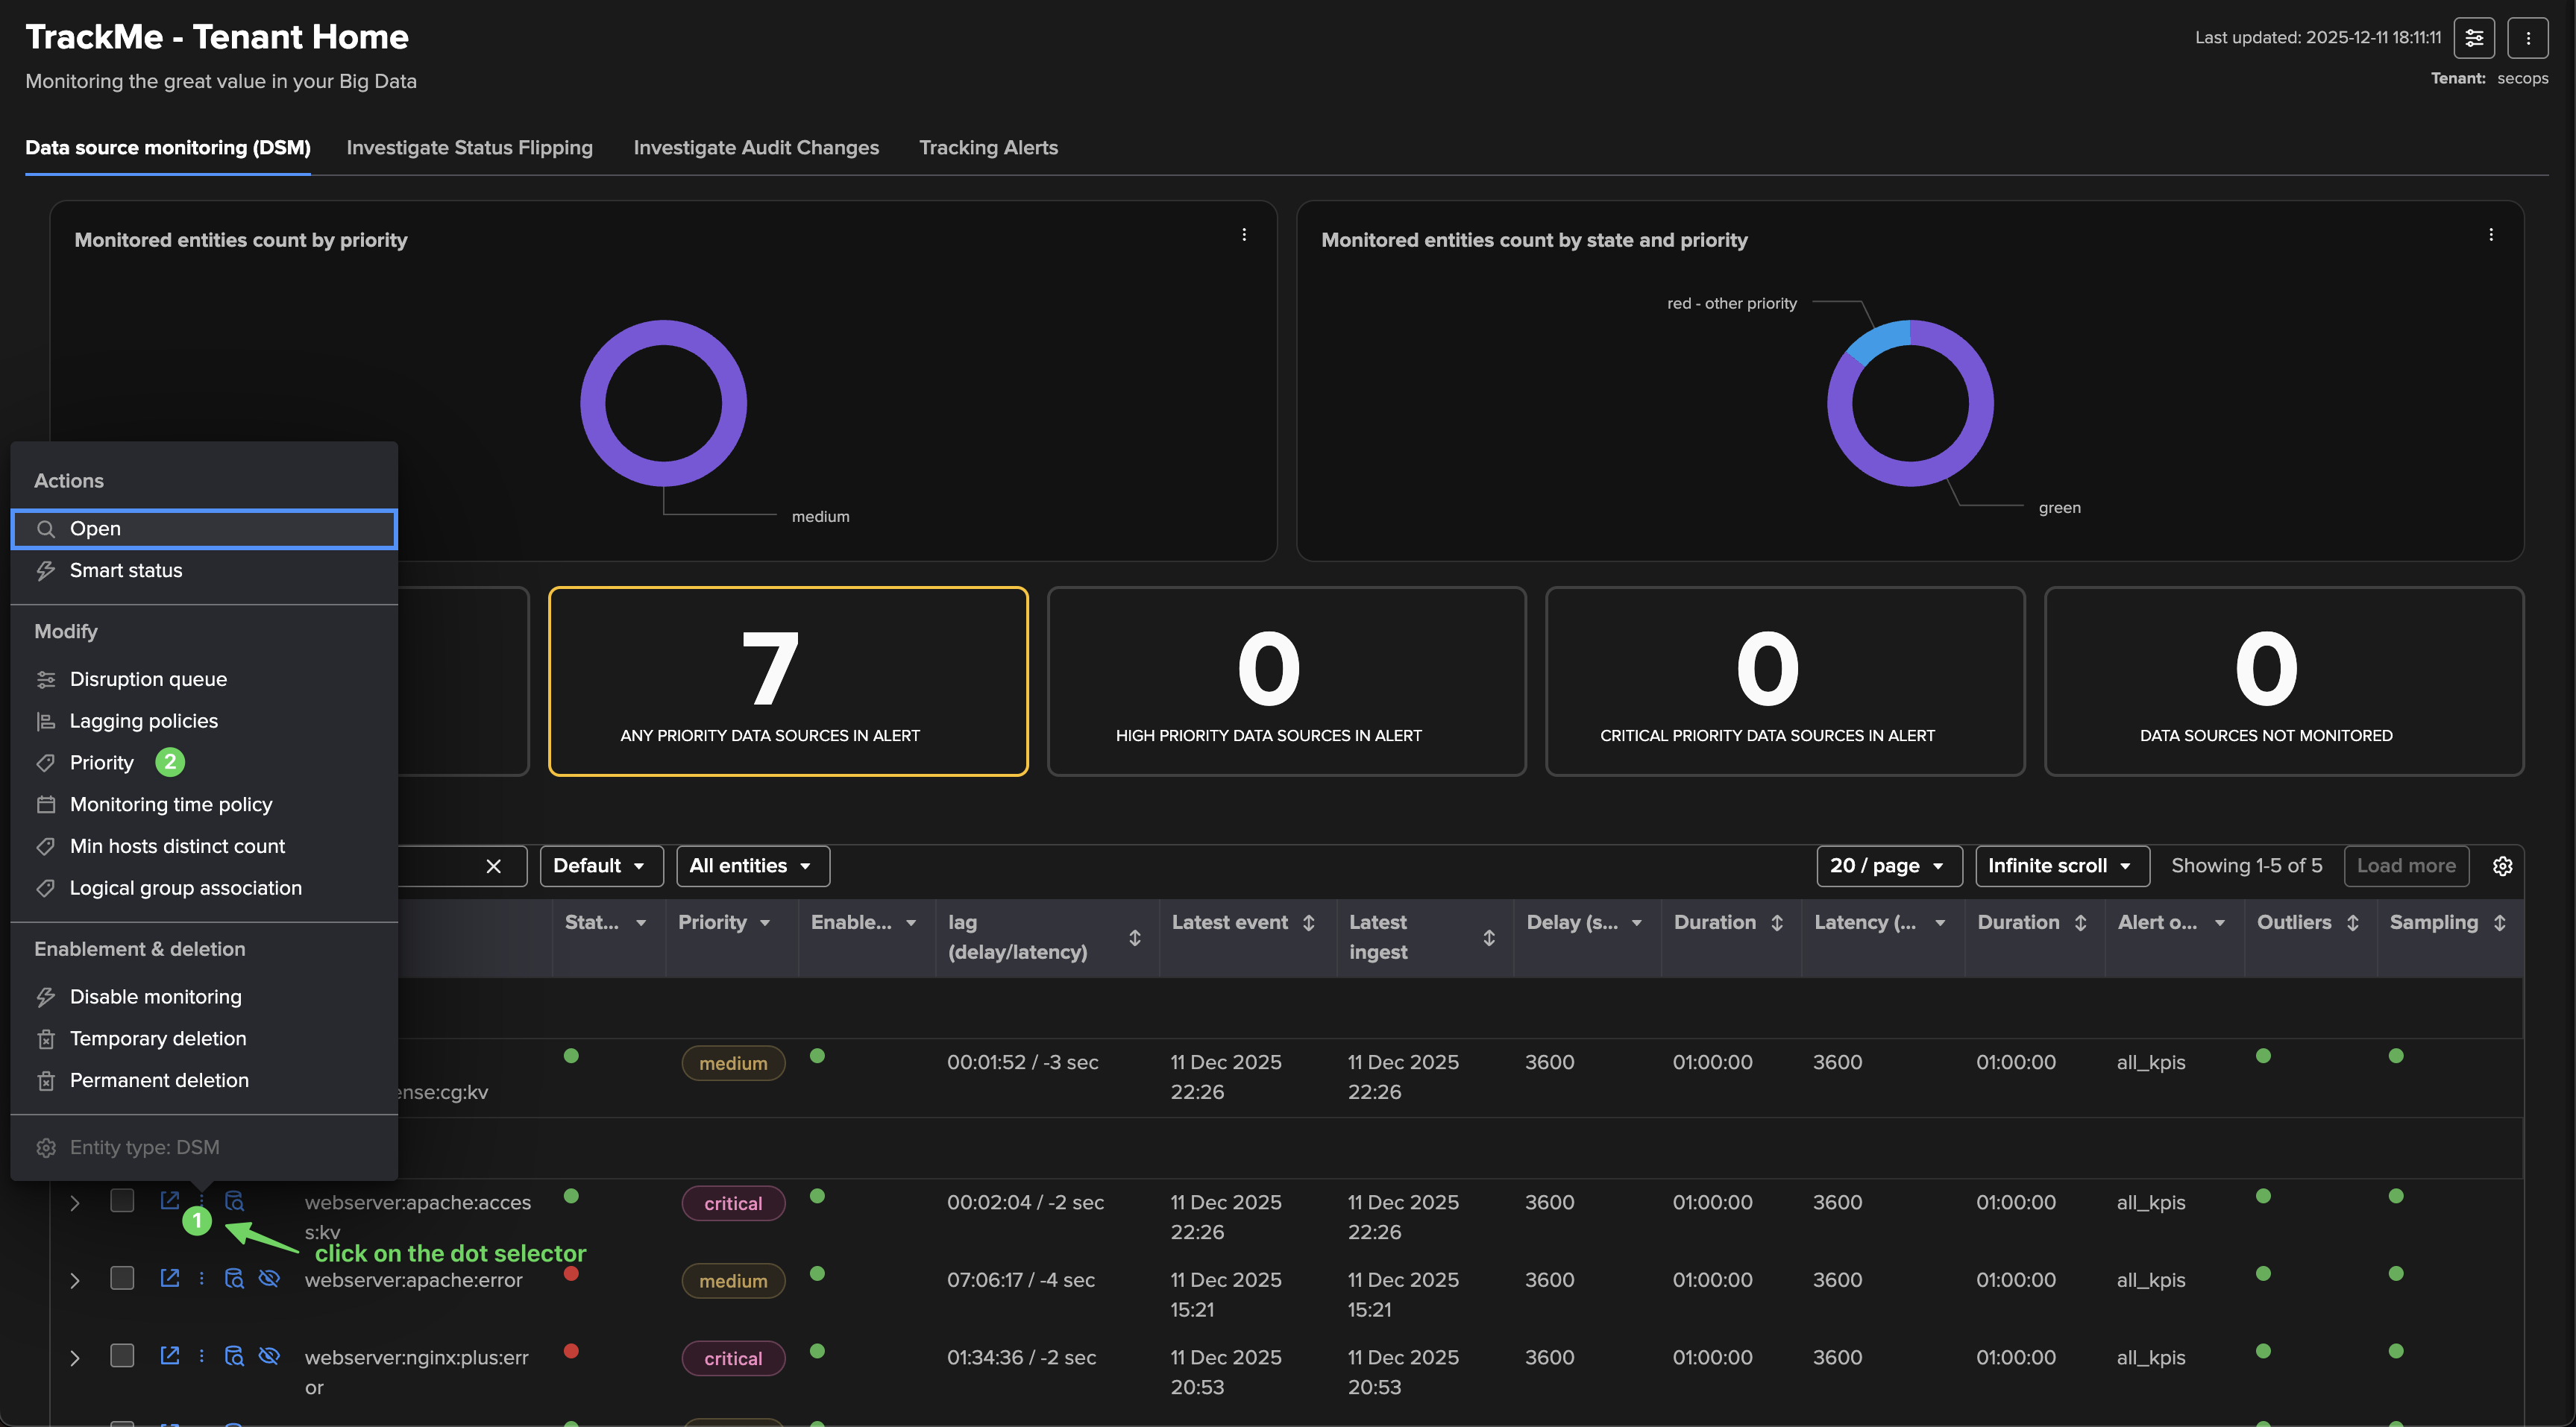This screenshot has width=2576, height=1427.
Task: Select Any Priority Data Sources In Alert tile
Action: pos(788,681)
